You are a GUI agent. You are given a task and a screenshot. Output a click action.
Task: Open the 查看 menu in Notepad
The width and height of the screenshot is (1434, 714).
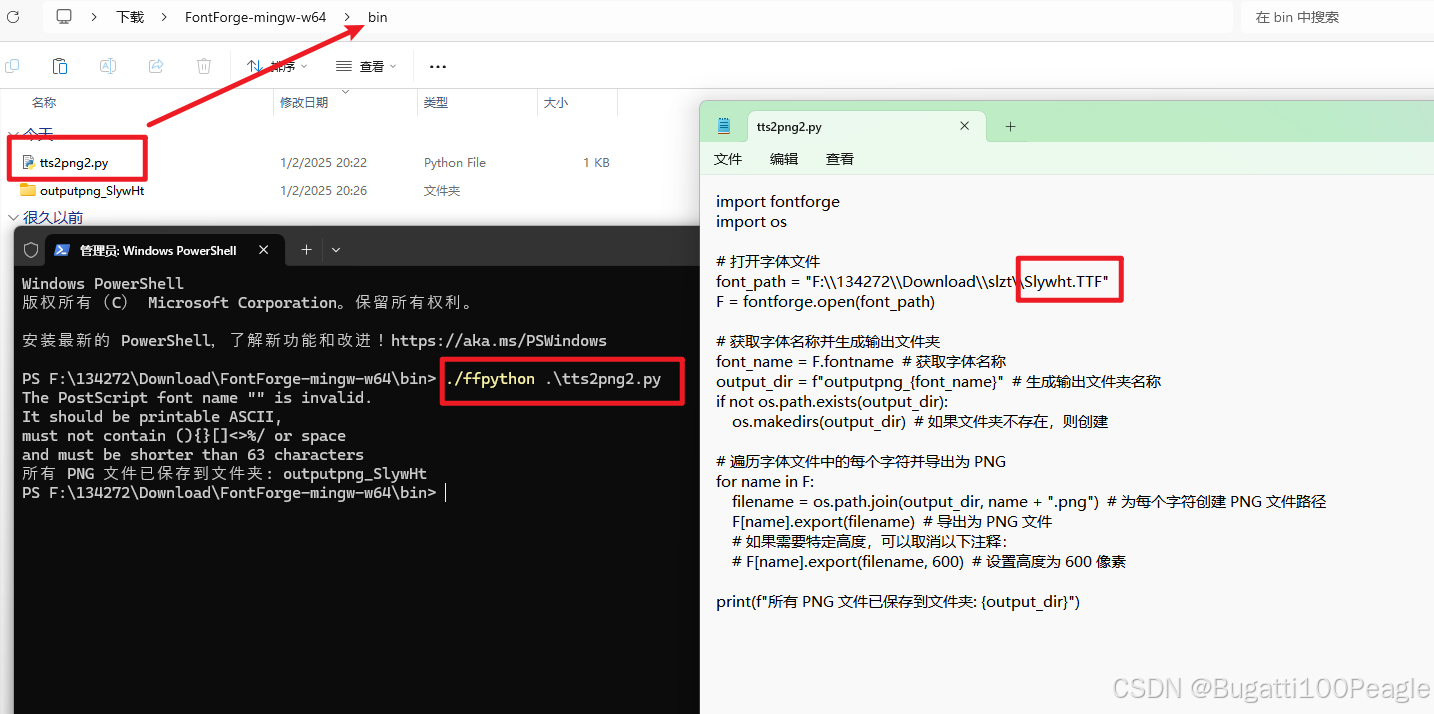(x=840, y=159)
